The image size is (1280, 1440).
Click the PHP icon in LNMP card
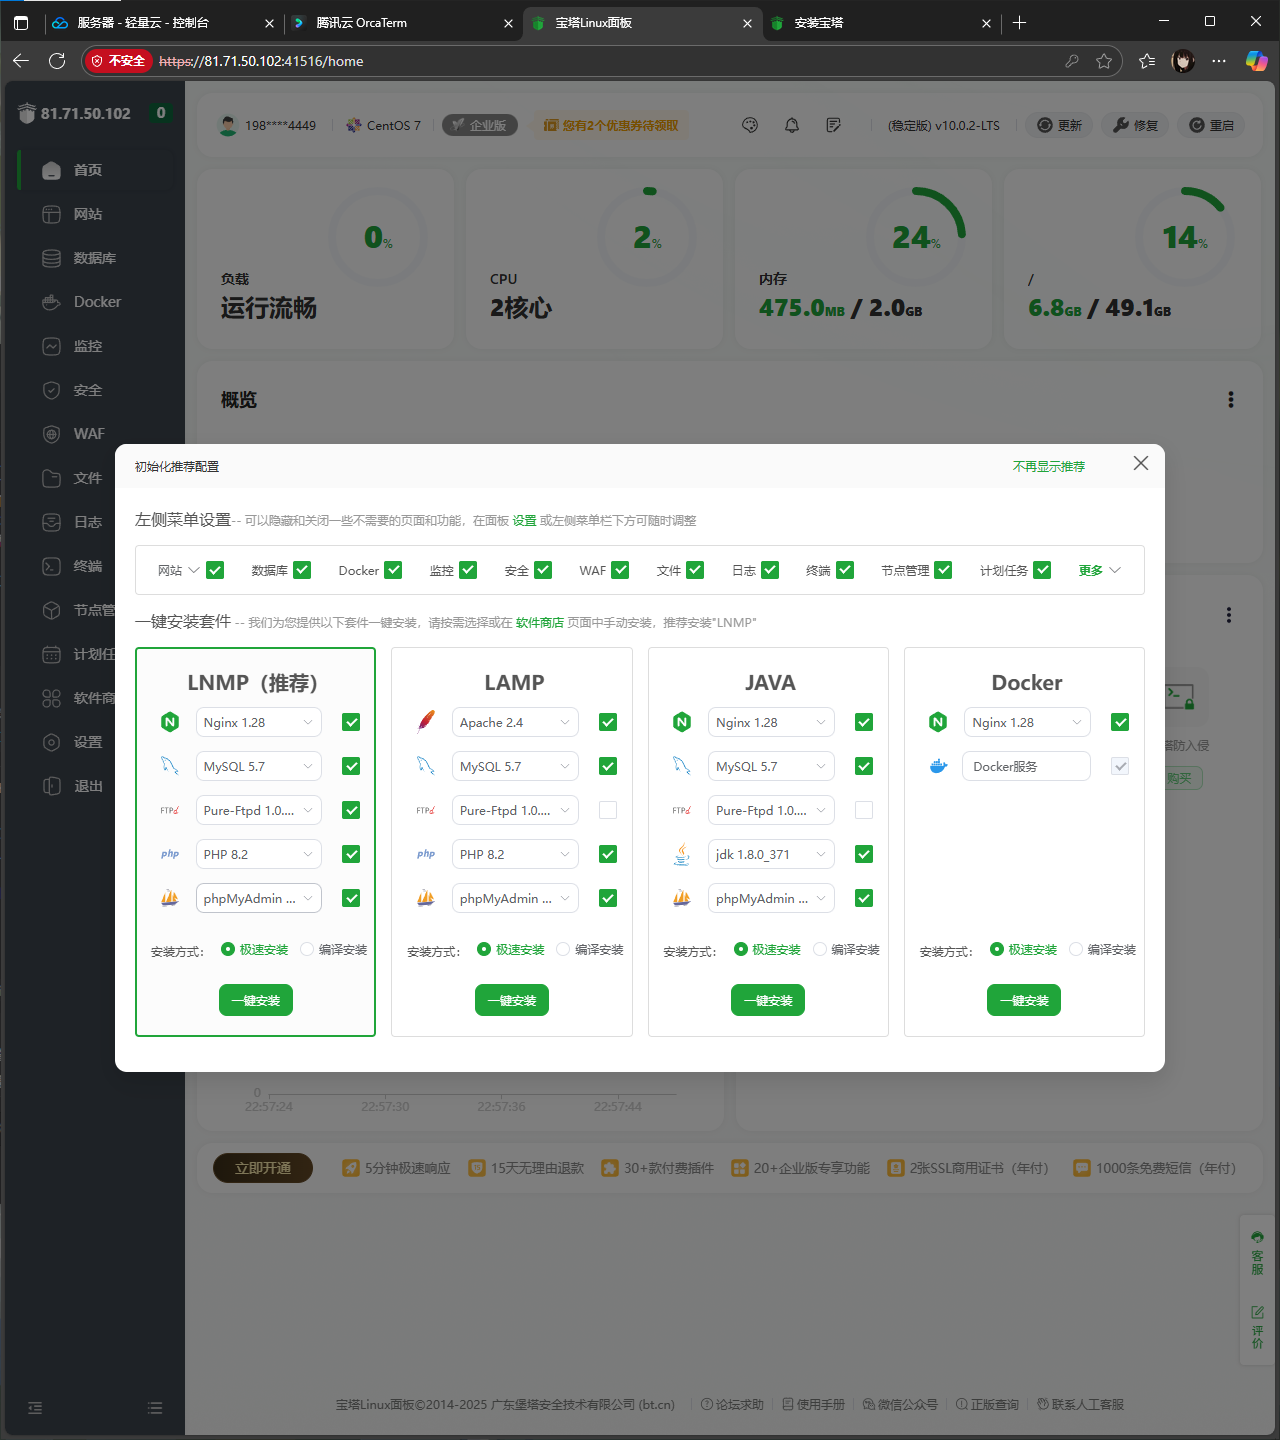tap(170, 854)
